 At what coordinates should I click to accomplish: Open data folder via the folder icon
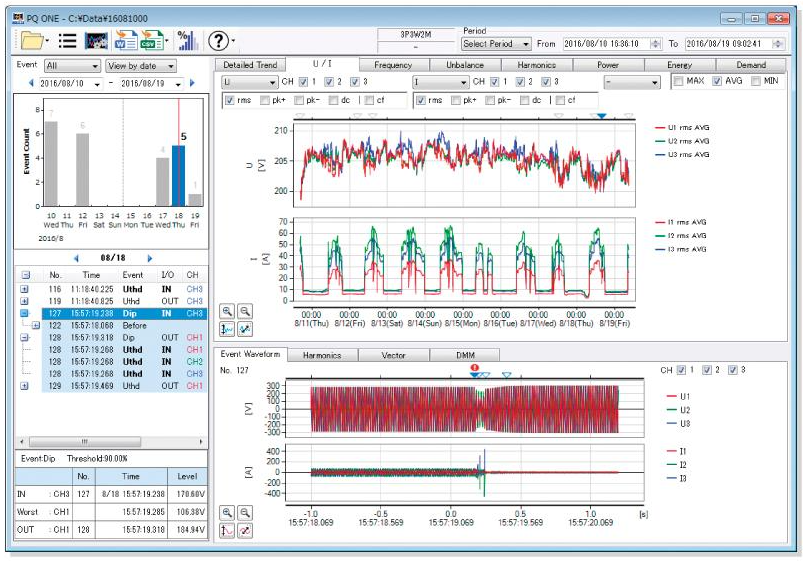32,40
